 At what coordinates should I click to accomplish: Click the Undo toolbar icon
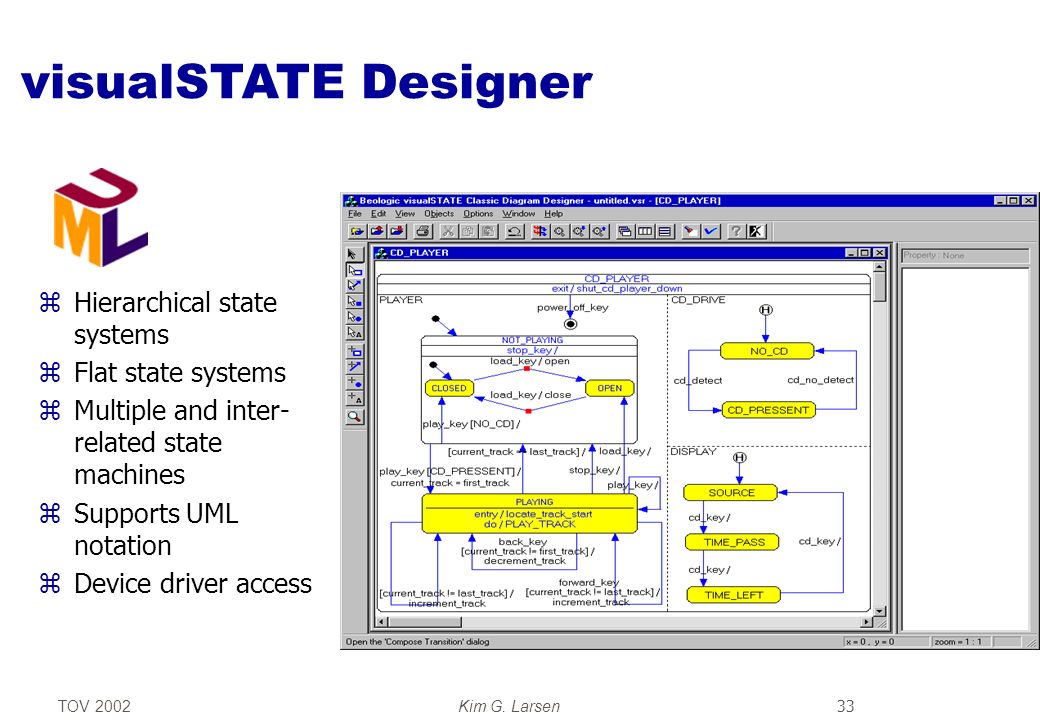point(513,231)
